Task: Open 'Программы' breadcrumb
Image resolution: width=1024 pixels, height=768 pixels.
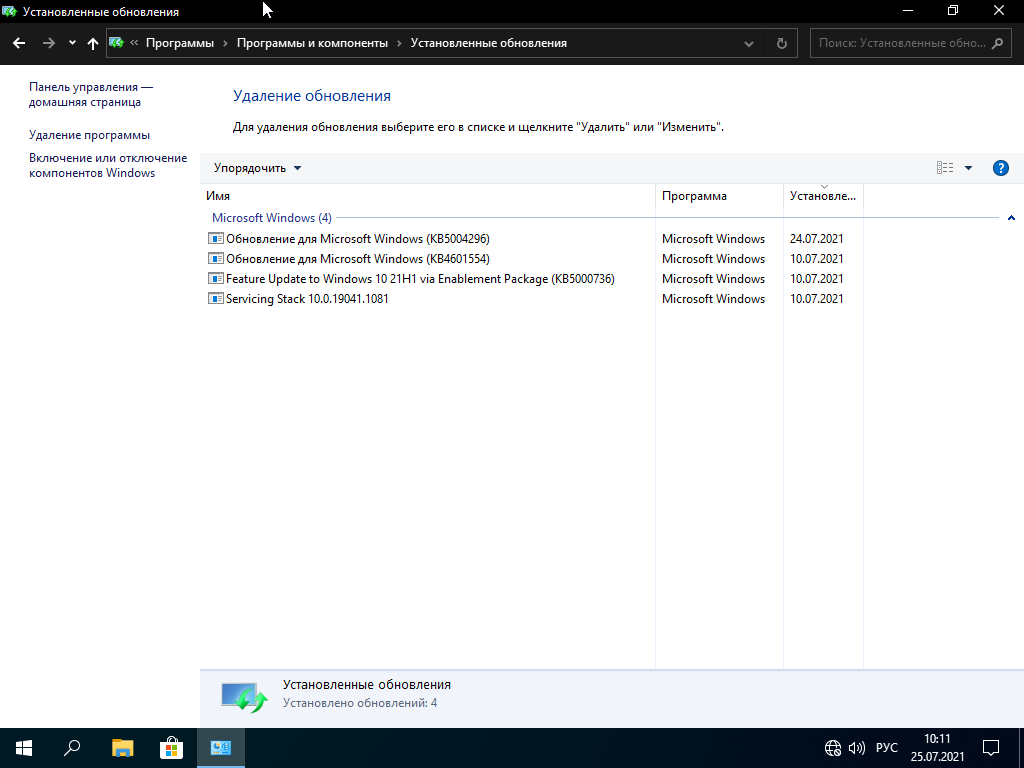Action: pyautogui.click(x=180, y=43)
